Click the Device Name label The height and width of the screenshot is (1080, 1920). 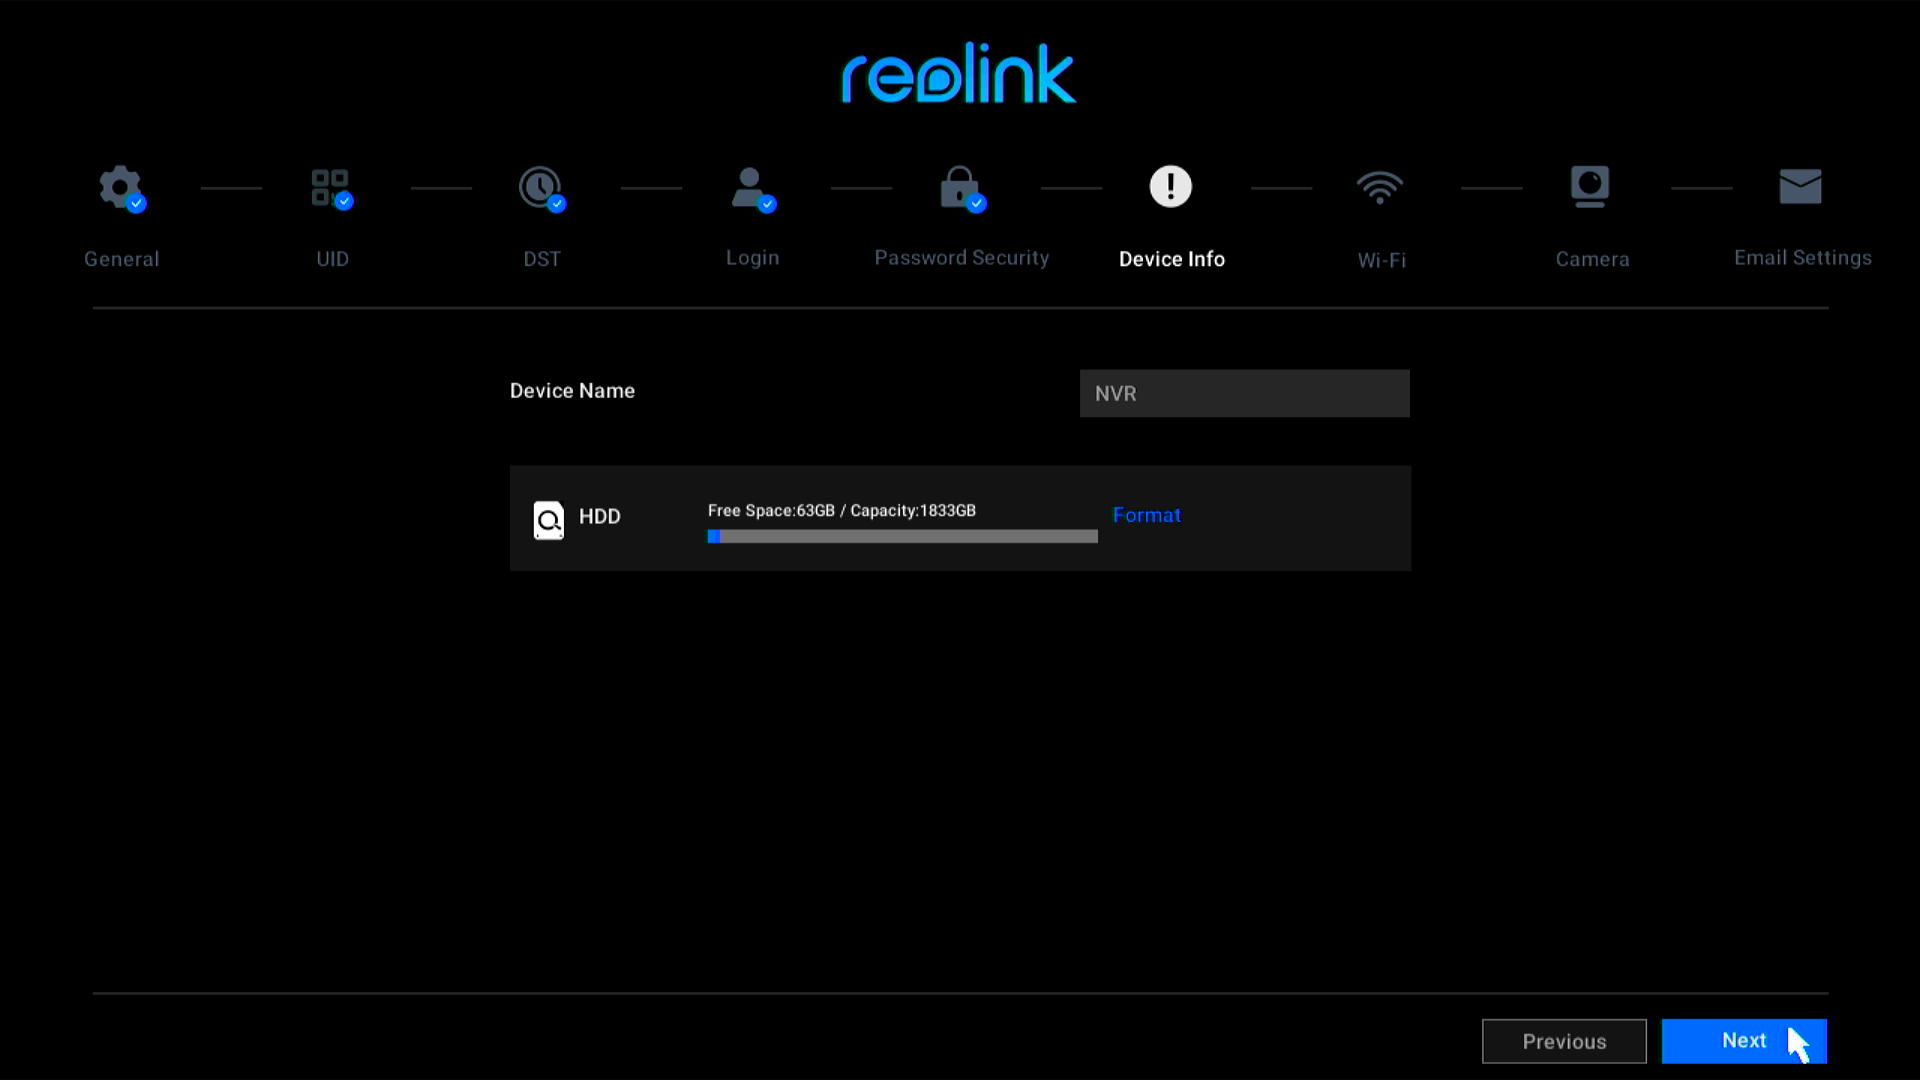[572, 391]
